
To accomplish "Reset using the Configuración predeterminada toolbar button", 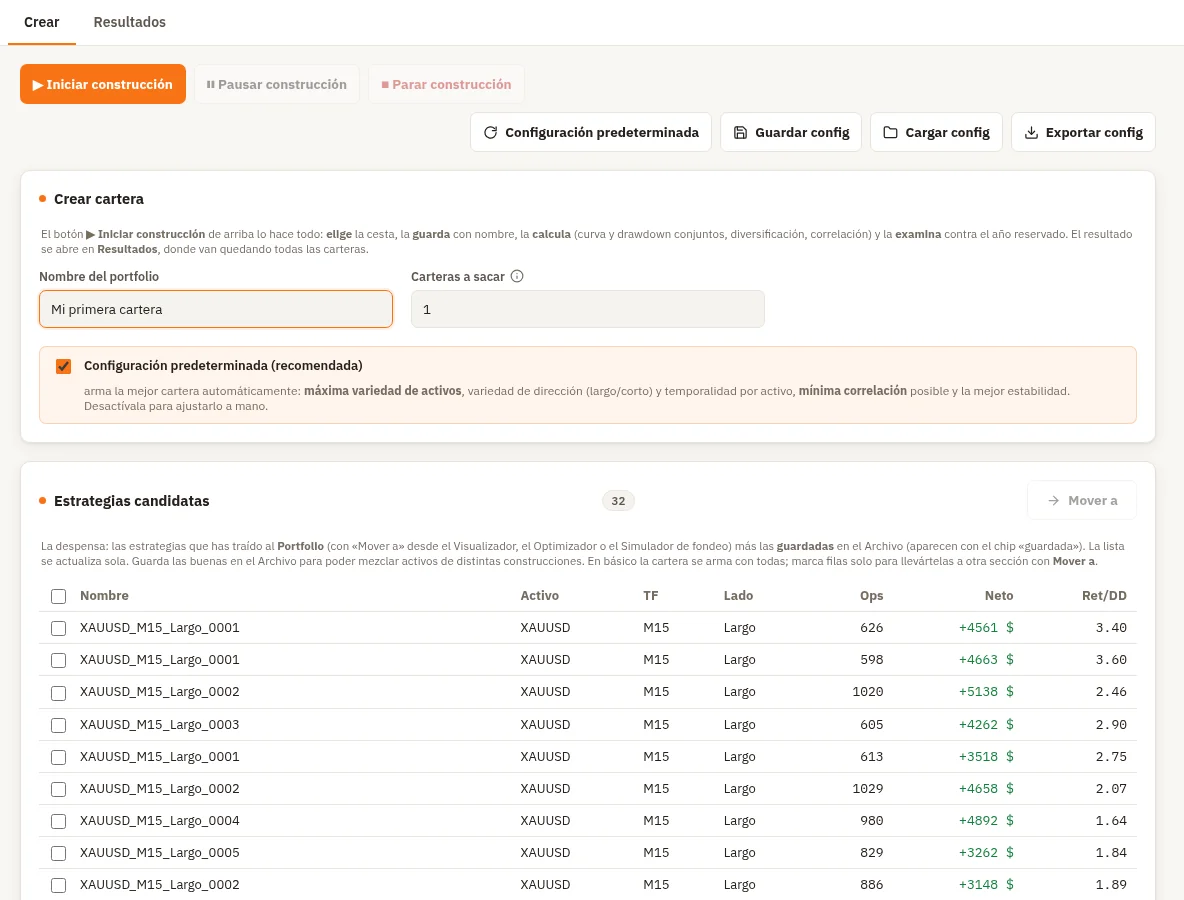I will (590, 132).
